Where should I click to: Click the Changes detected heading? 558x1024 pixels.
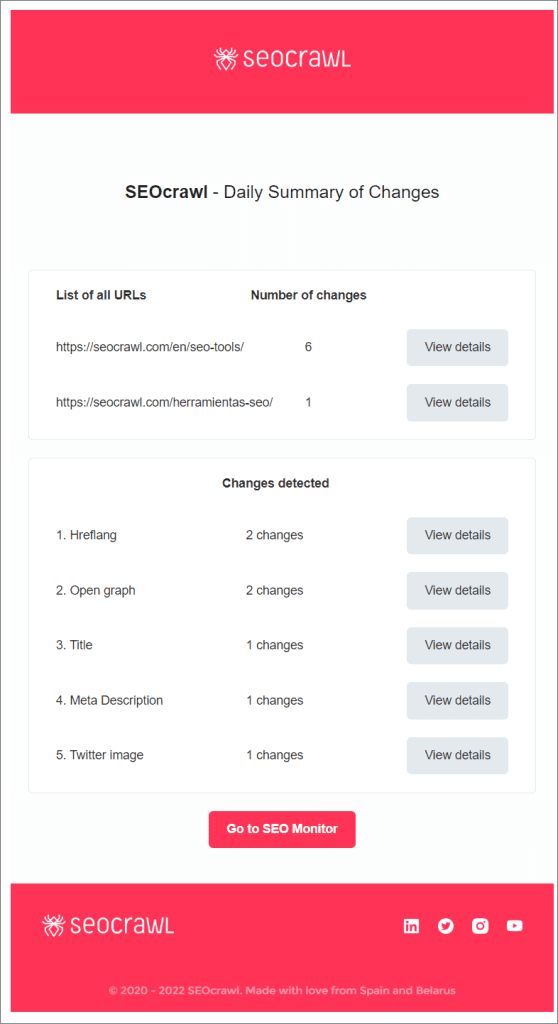pyautogui.click(x=276, y=483)
